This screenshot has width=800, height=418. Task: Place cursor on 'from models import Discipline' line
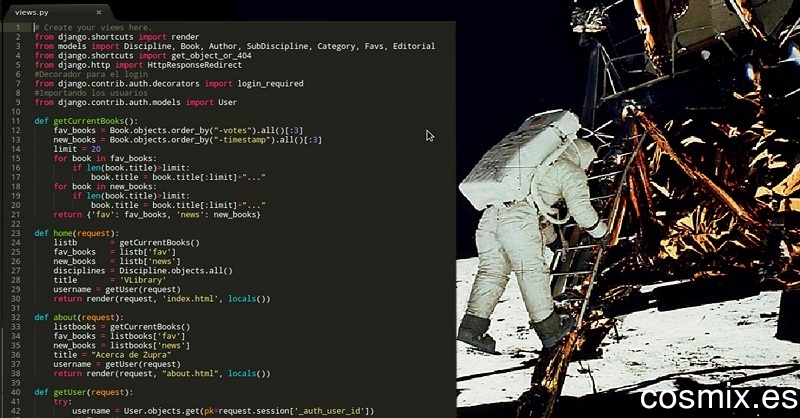pos(235,46)
